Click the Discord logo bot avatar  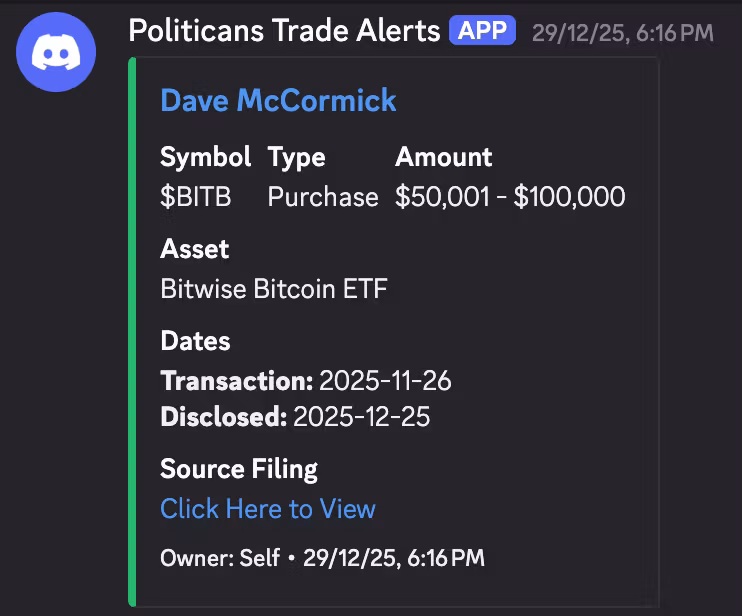[56, 52]
